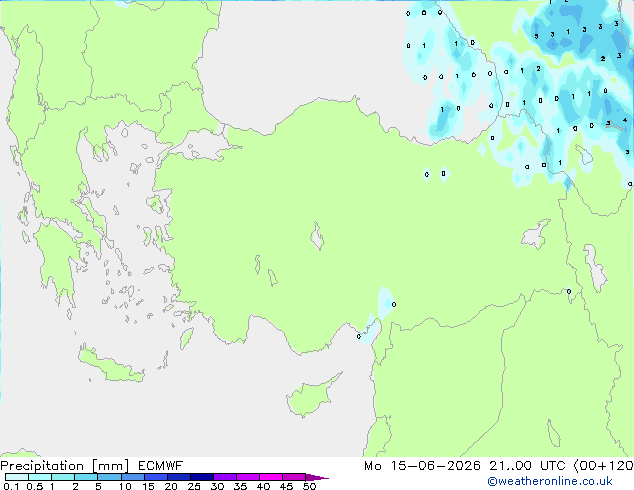Click the '(00+120' forecast offset text
Image resolution: width=634 pixels, height=490 pixels.
point(604,466)
